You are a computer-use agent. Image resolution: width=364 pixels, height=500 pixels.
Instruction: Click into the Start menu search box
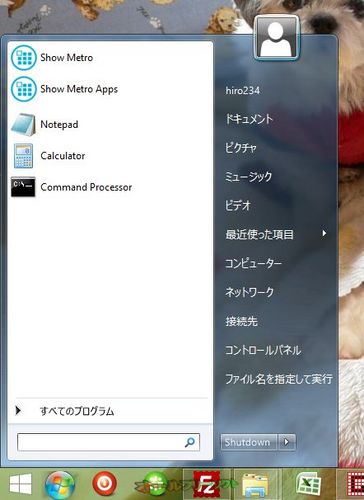(x=108, y=442)
